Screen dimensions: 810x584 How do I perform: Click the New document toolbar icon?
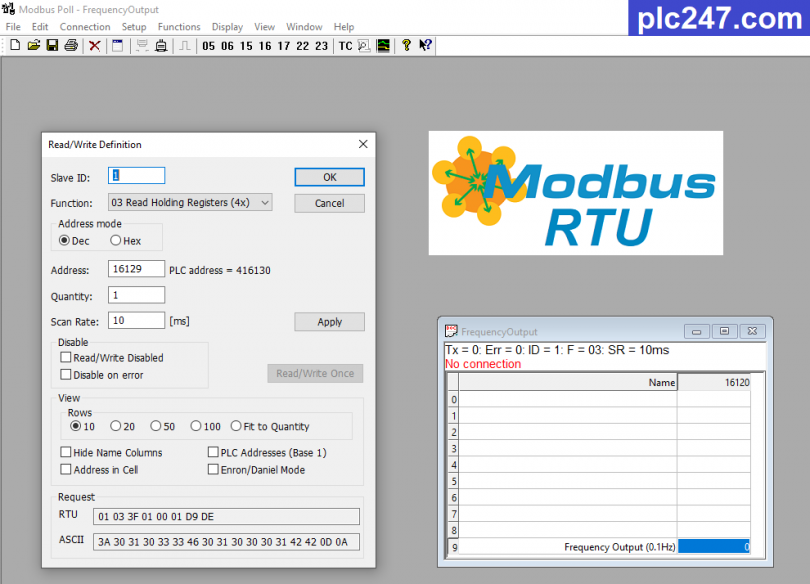(x=15, y=45)
